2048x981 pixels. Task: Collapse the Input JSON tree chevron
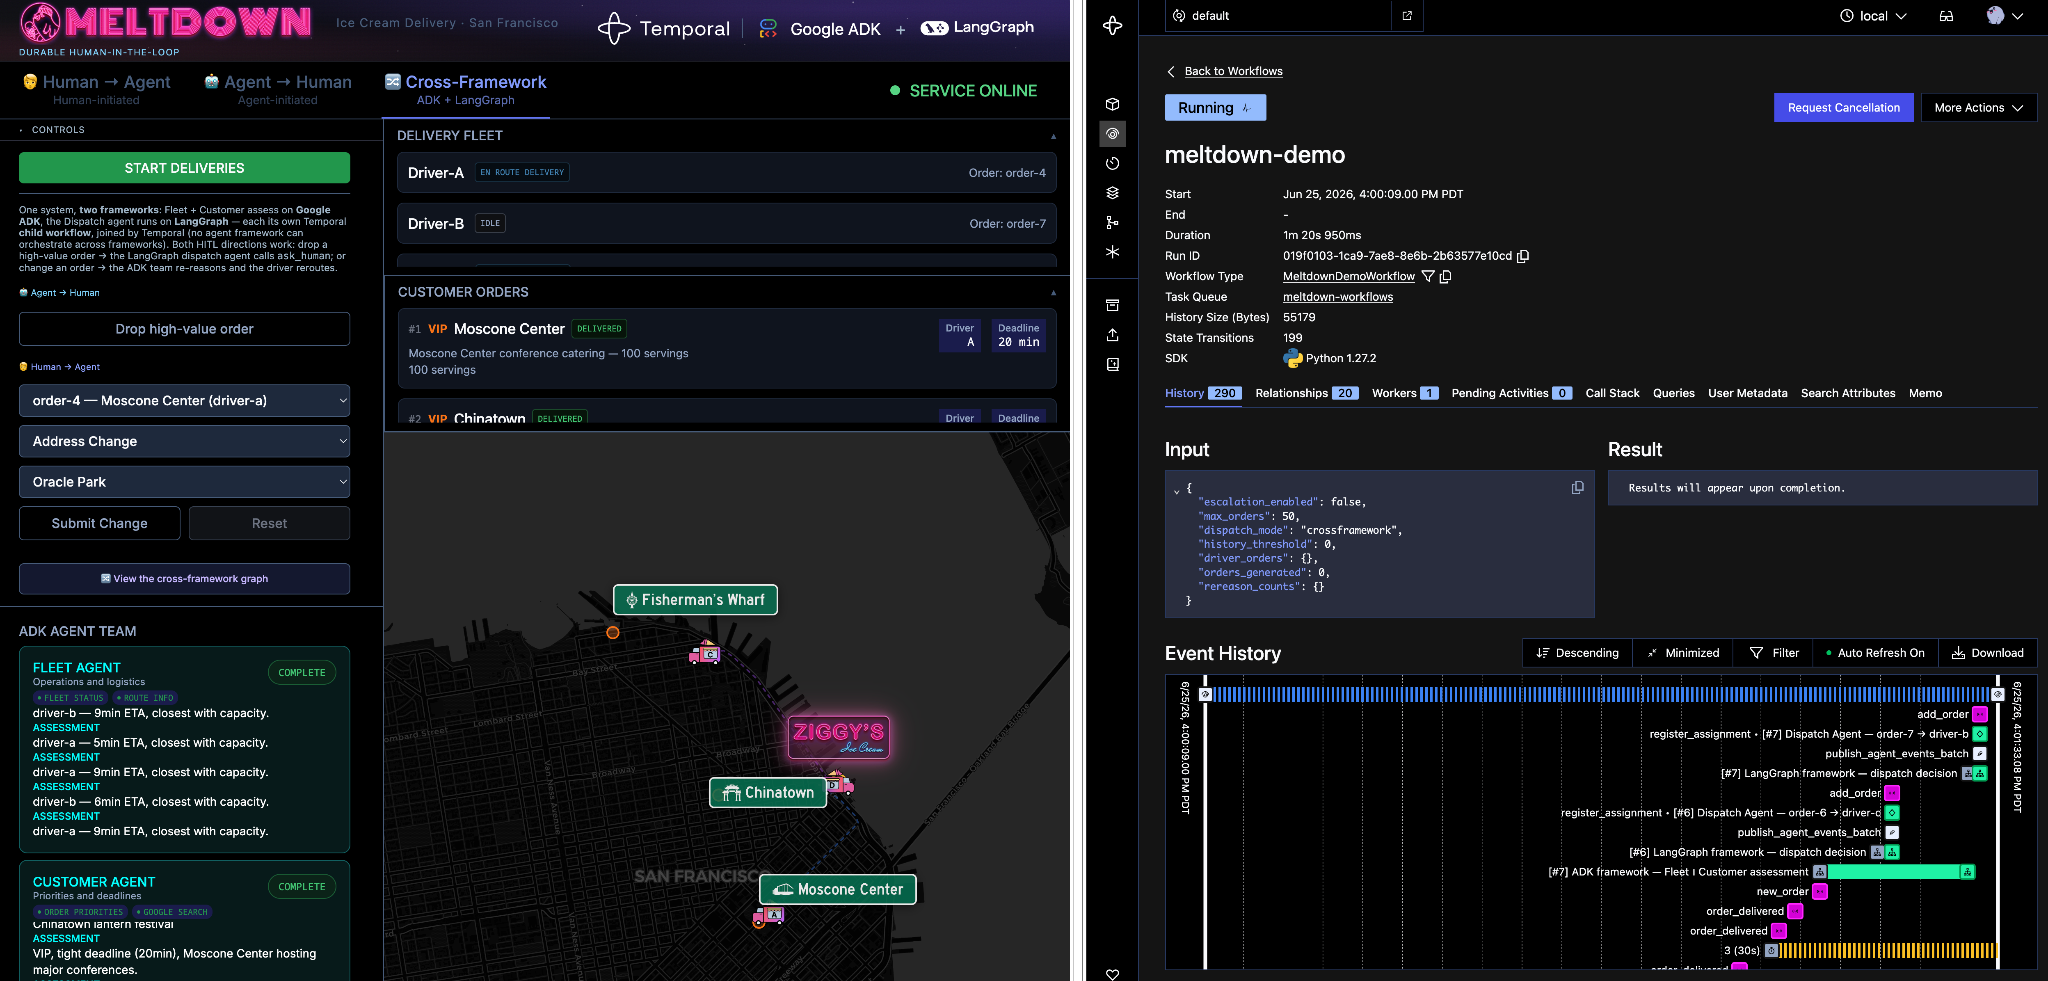(x=1176, y=491)
